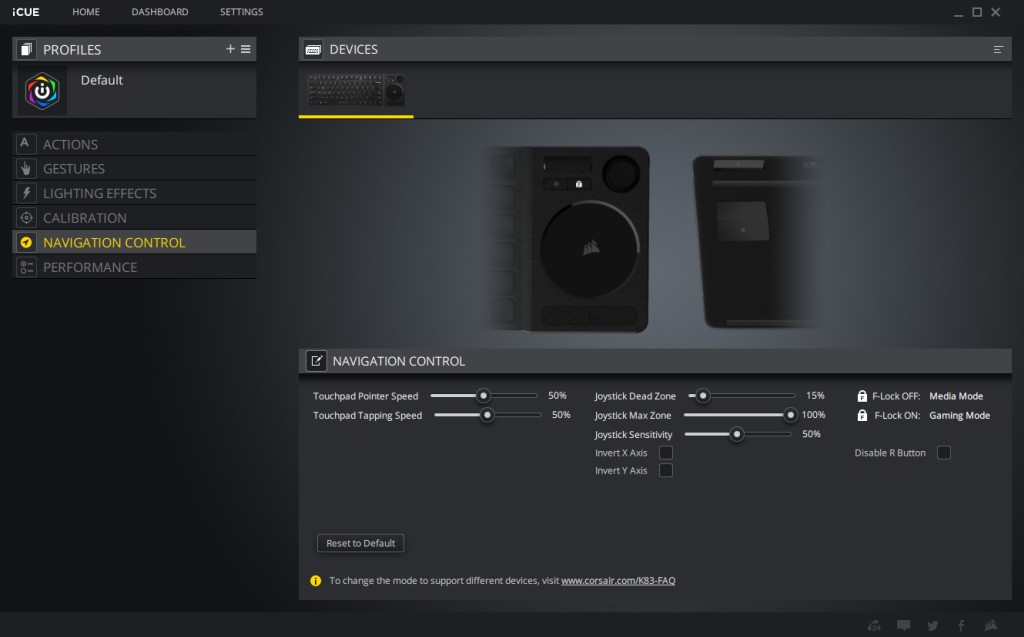This screenshot has width=1024, height=637.
Task: Click the Lighting Effects bolt icon
Action: click(25, 193)
